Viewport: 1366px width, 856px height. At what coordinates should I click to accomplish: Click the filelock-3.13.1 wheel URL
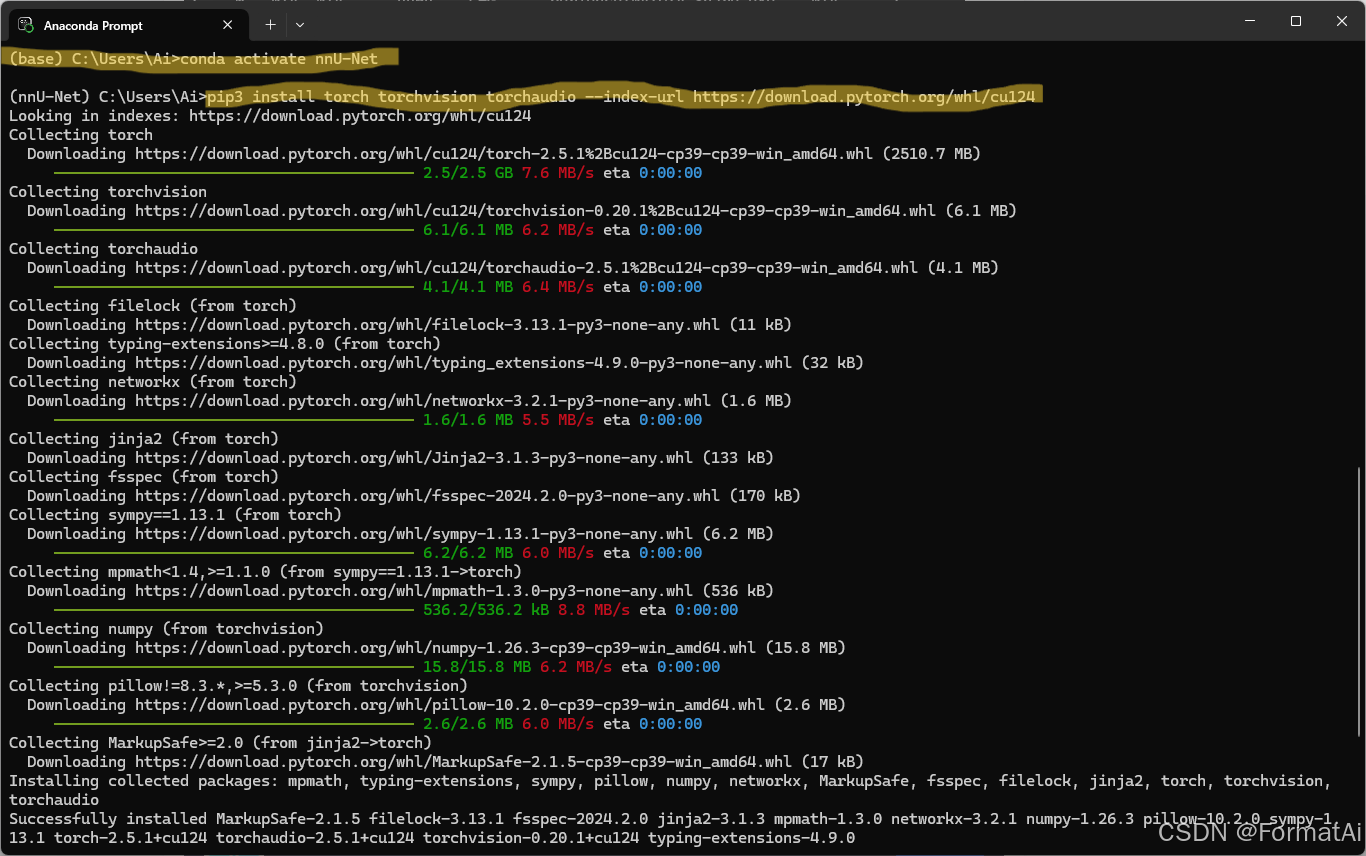pyautogui.click(x=427, y=325)
